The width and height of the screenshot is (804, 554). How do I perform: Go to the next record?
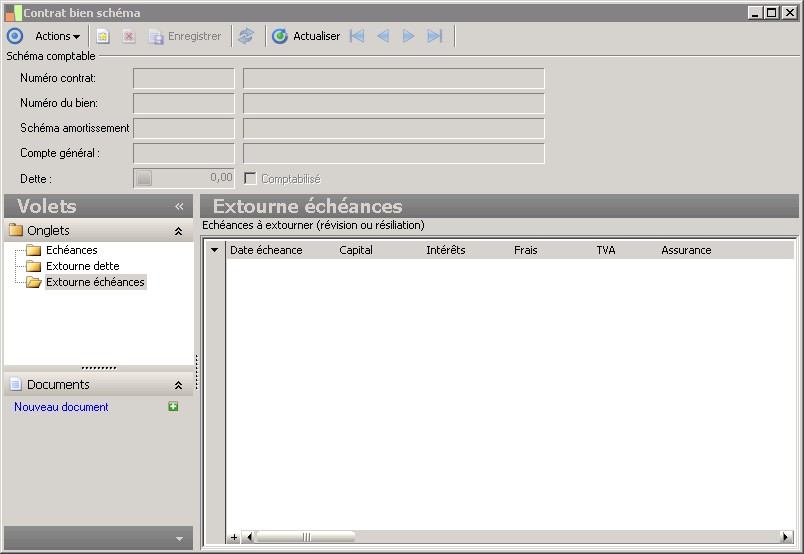[x=408, y=36]
